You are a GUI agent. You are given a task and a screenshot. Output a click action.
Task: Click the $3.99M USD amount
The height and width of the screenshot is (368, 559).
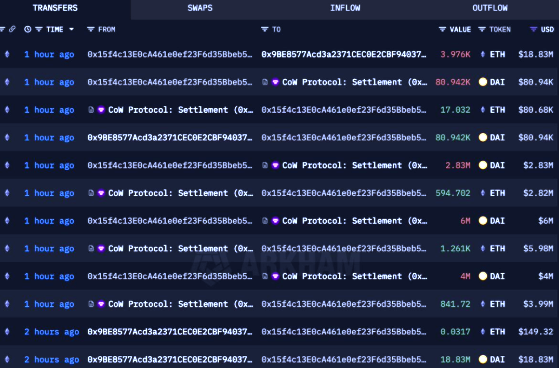(538, 304)
